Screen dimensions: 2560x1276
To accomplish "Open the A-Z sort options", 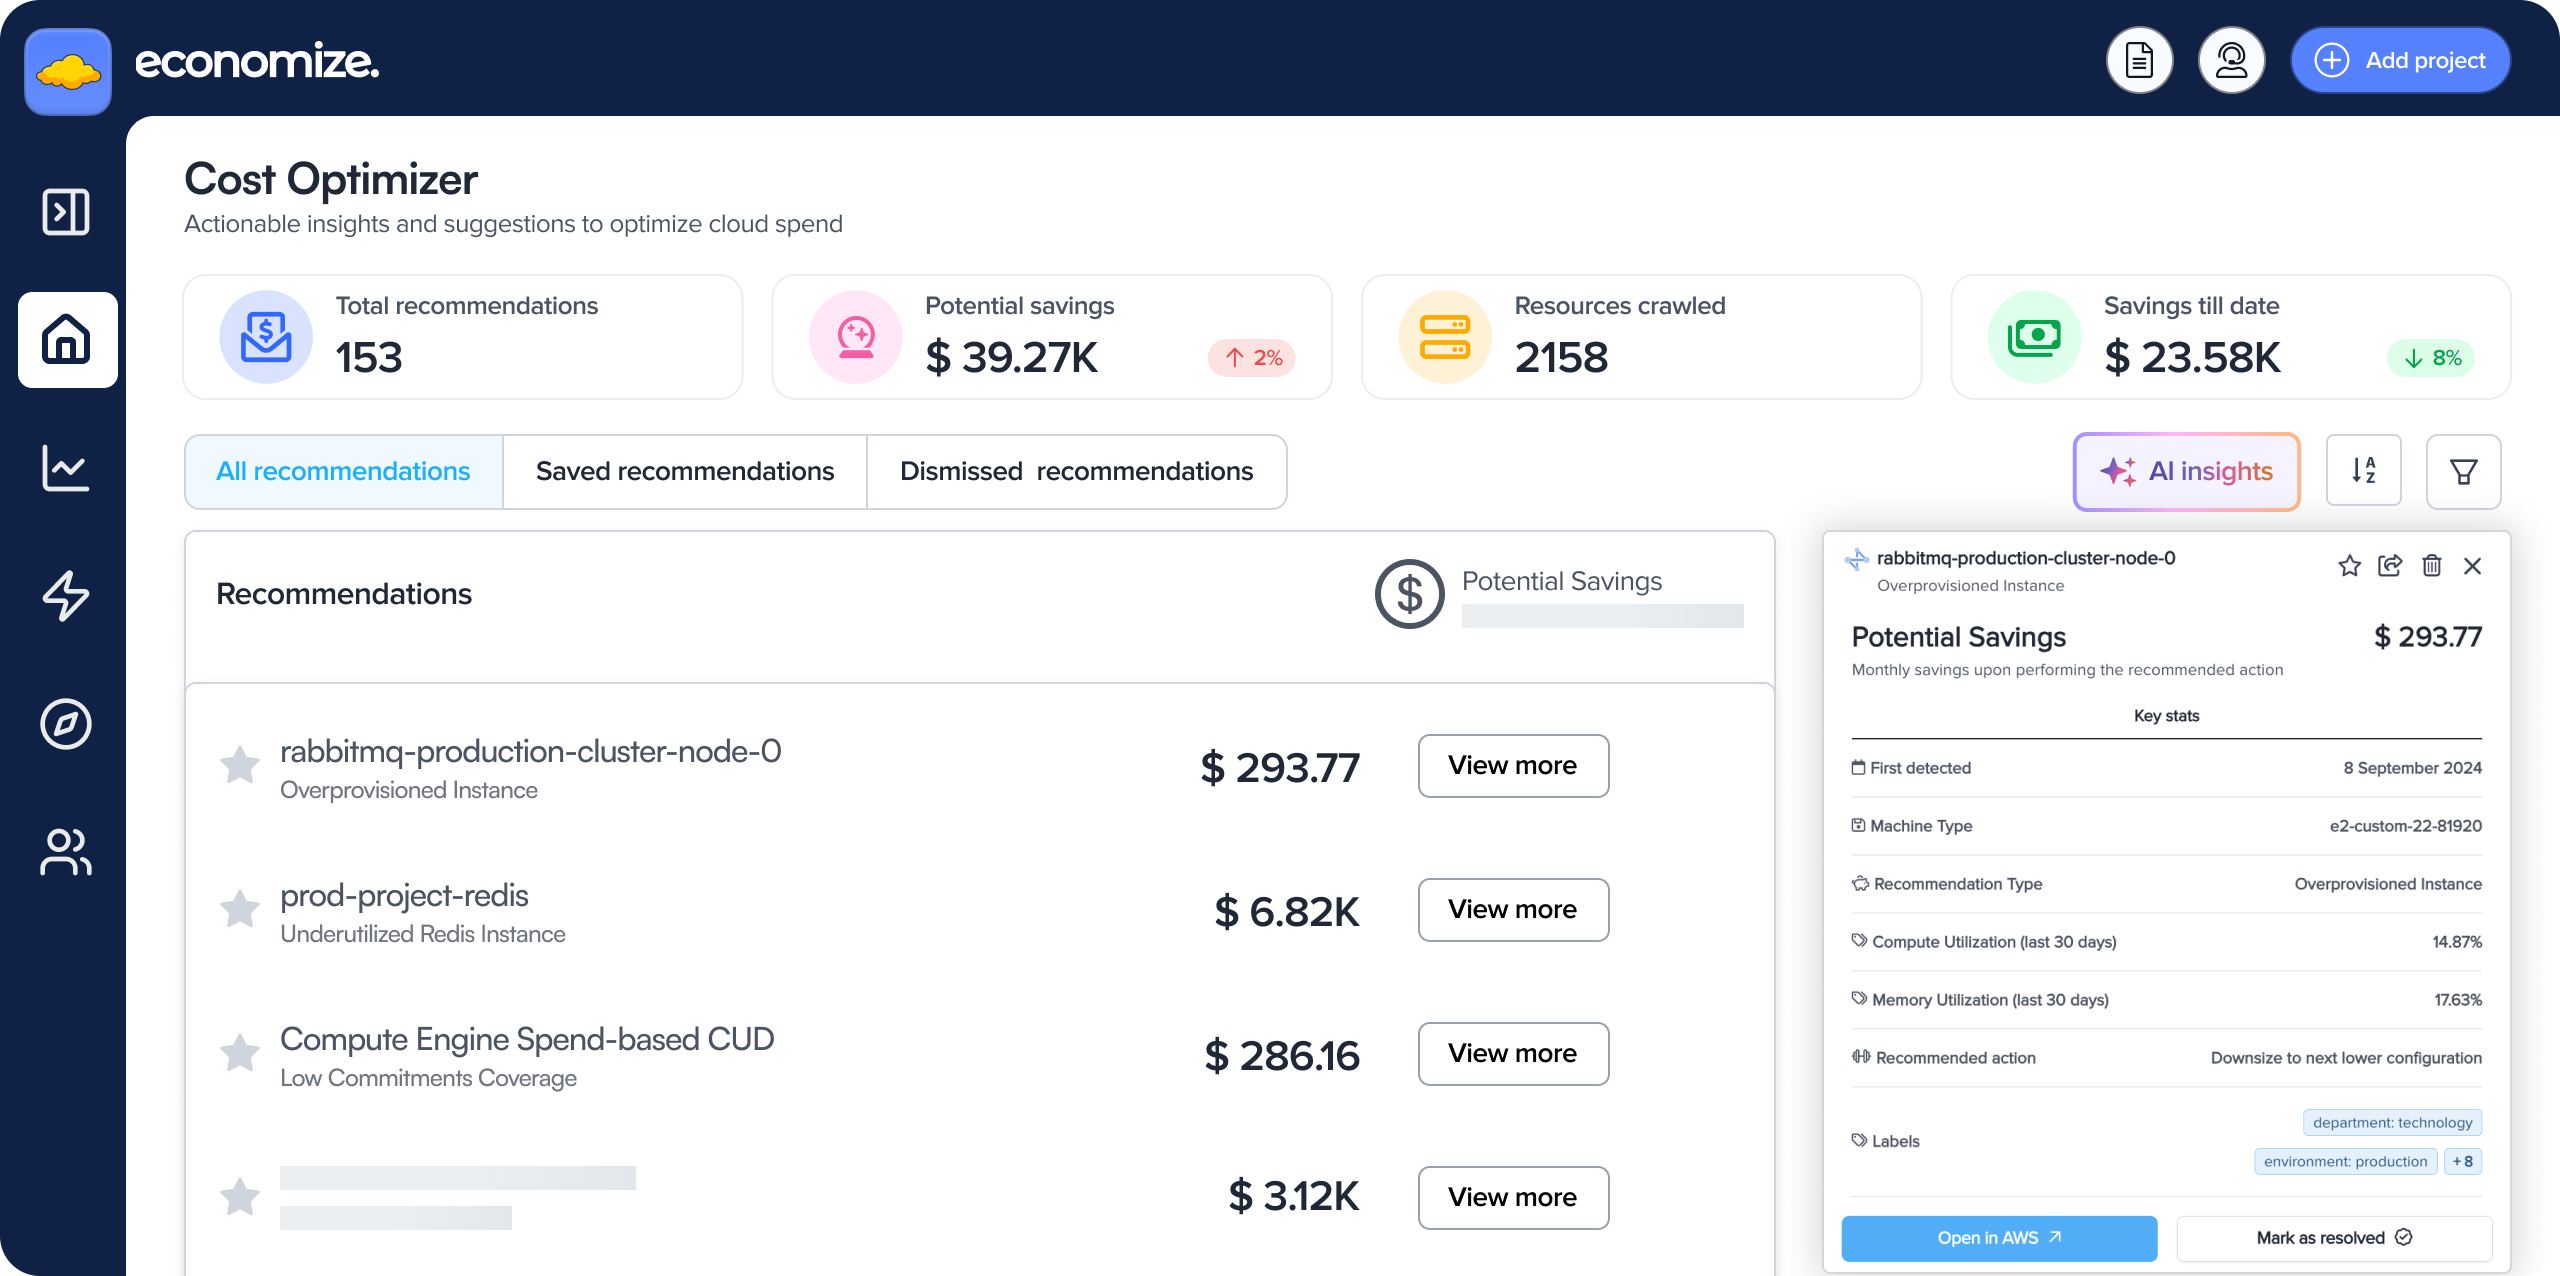I will click(x=2363, y=470).
